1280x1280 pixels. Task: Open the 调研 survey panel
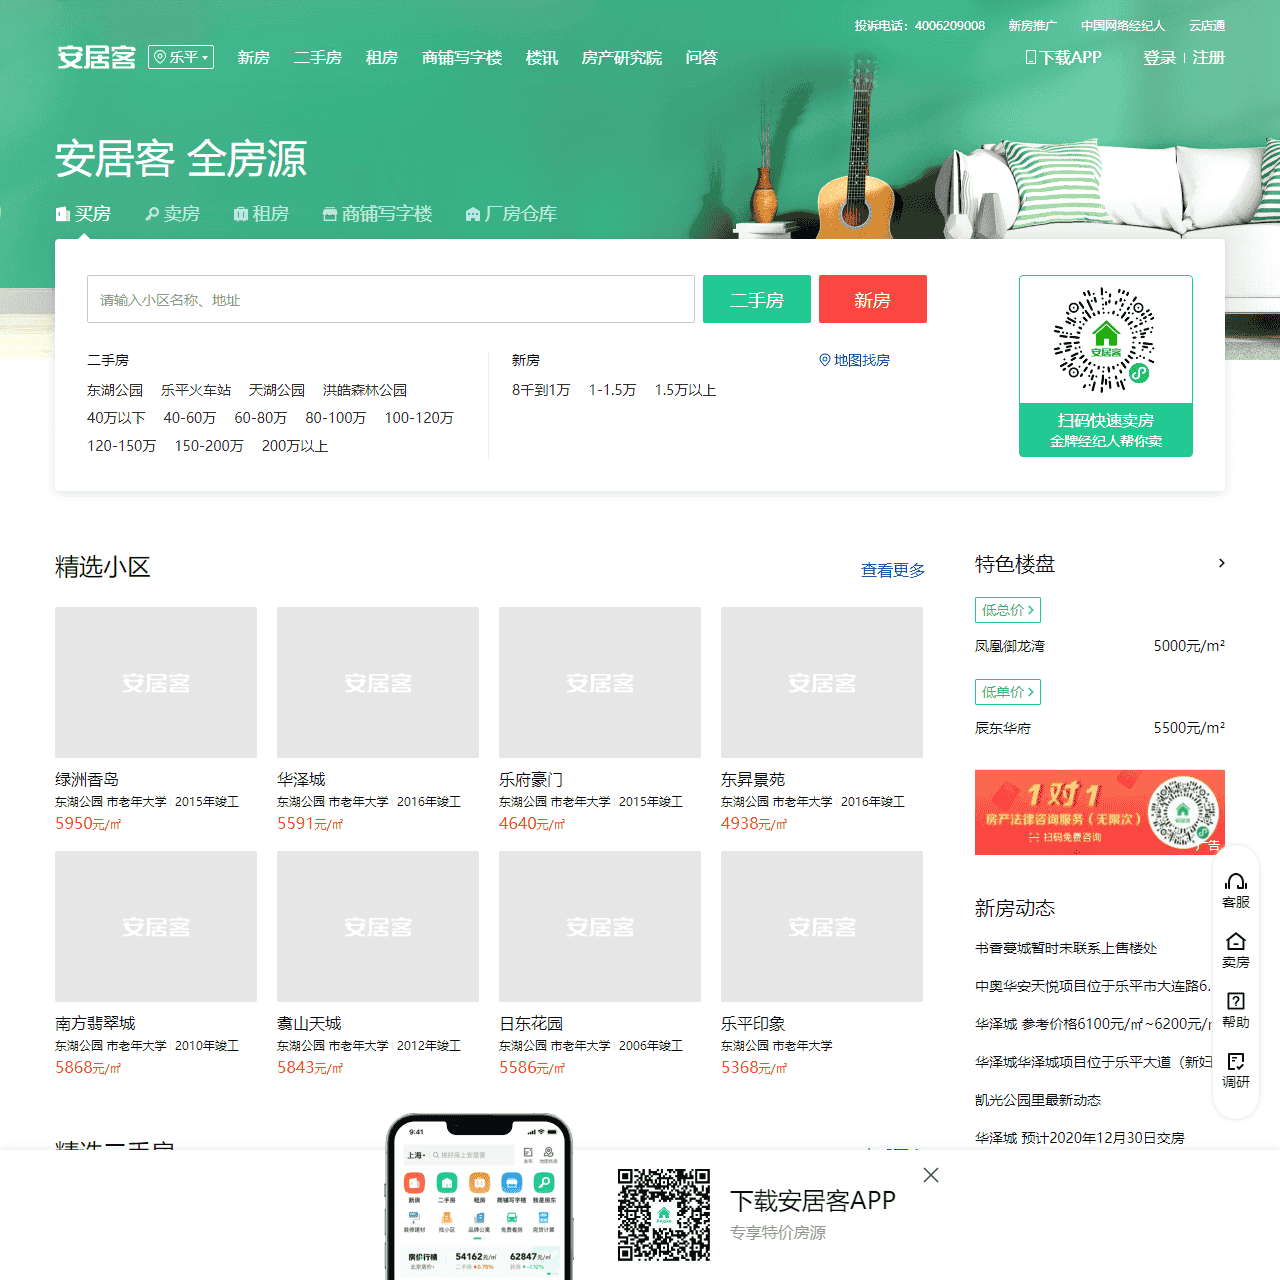pos(1236,1069)
